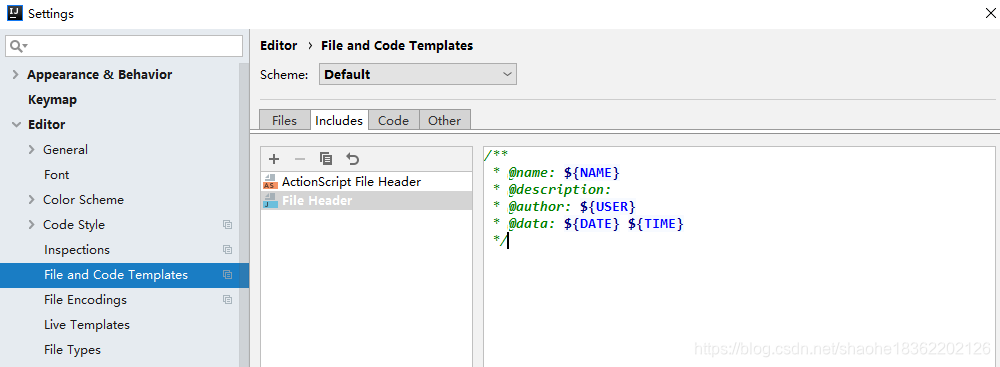Viewport: 1000px width, 367px height.
Task: Expand the General node
Action: point(32,150)
